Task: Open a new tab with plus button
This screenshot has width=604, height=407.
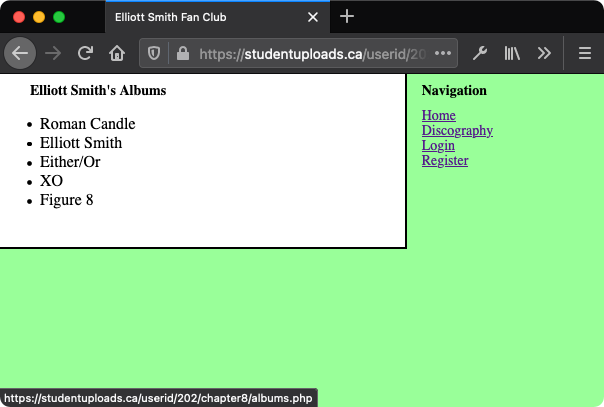Action: [347, 17]
